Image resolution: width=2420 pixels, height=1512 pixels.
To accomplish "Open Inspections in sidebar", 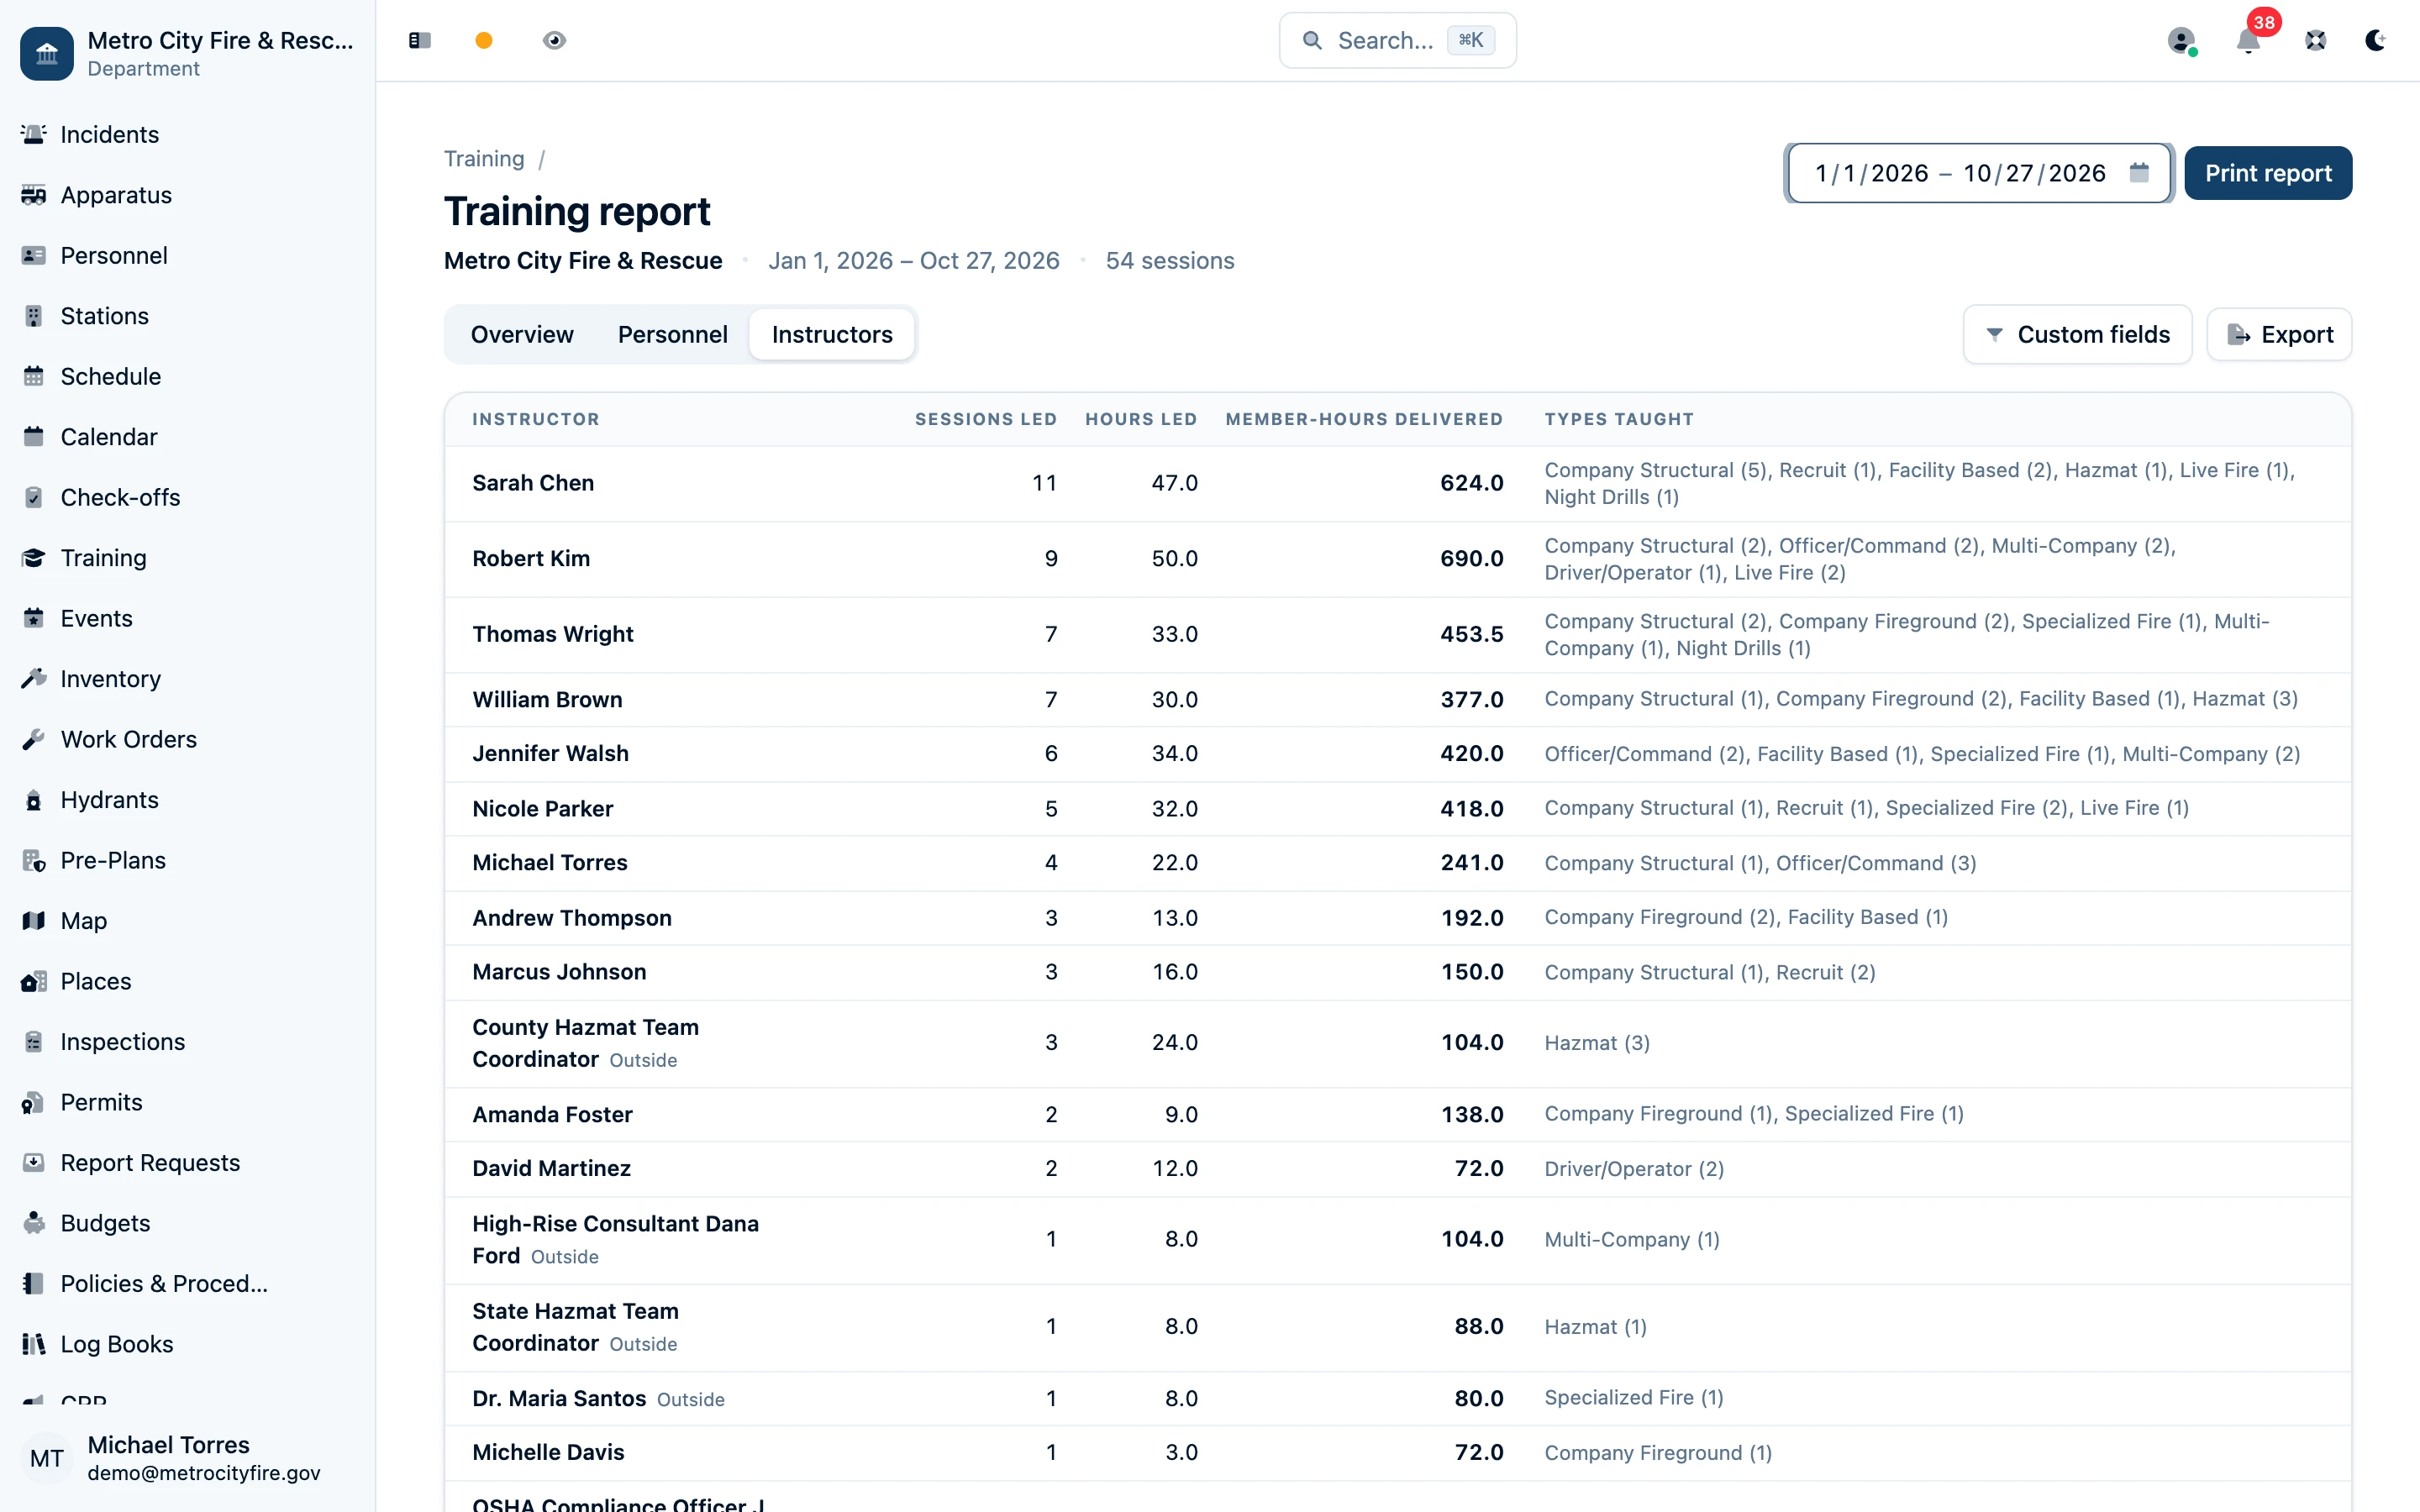I will 187,1042.
